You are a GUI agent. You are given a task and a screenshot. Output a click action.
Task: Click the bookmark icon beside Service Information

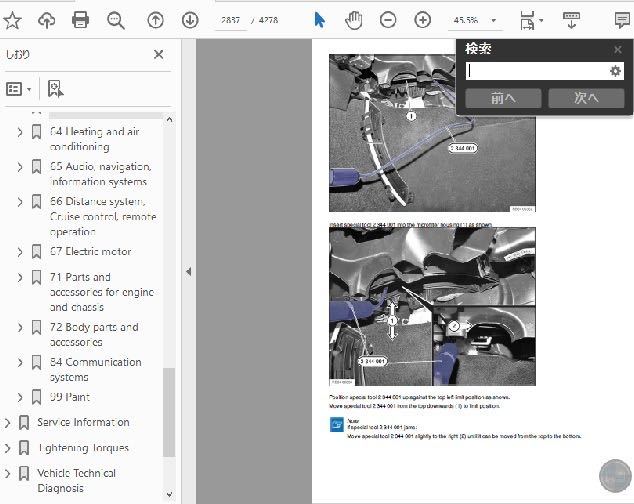24,422
